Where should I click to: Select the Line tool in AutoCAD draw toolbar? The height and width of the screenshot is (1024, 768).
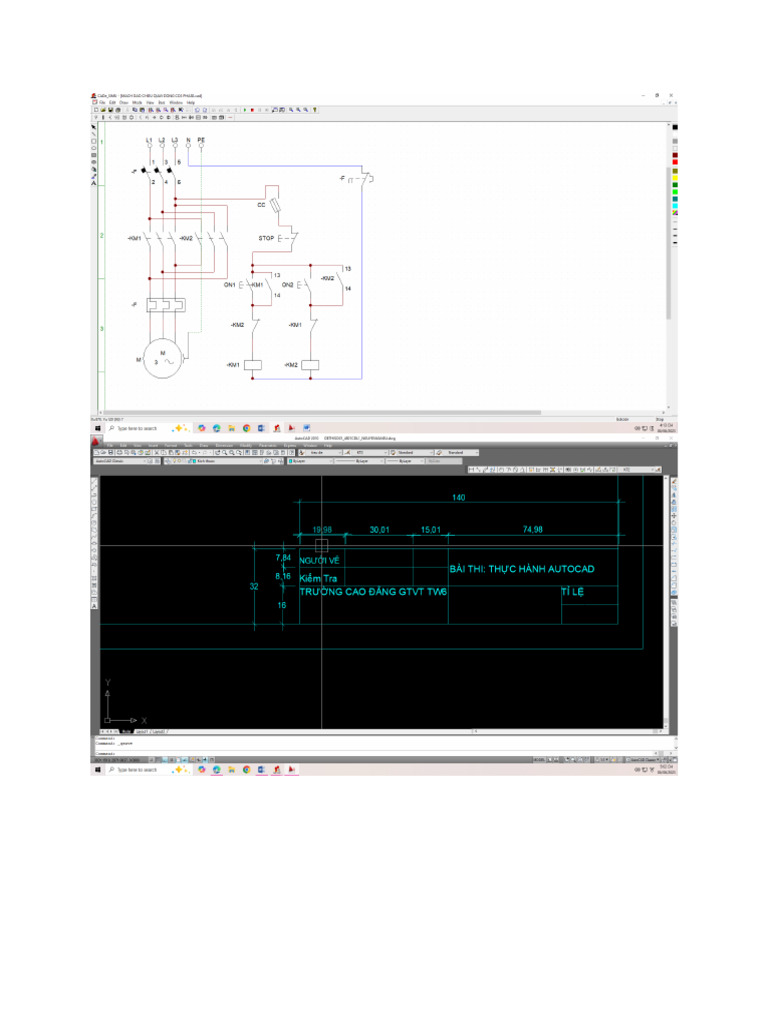click(94, 481)
